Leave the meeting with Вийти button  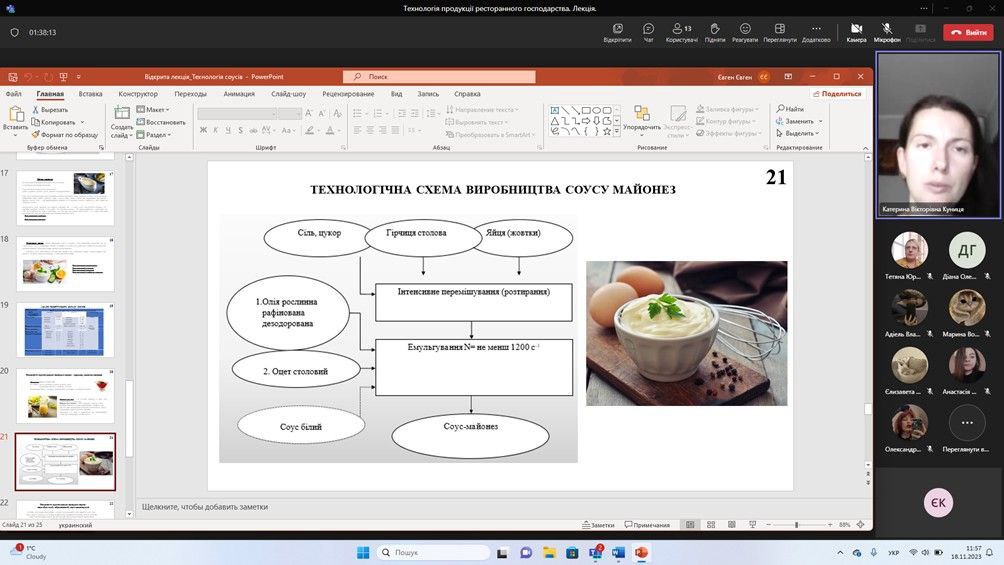(x=968, y=32)
